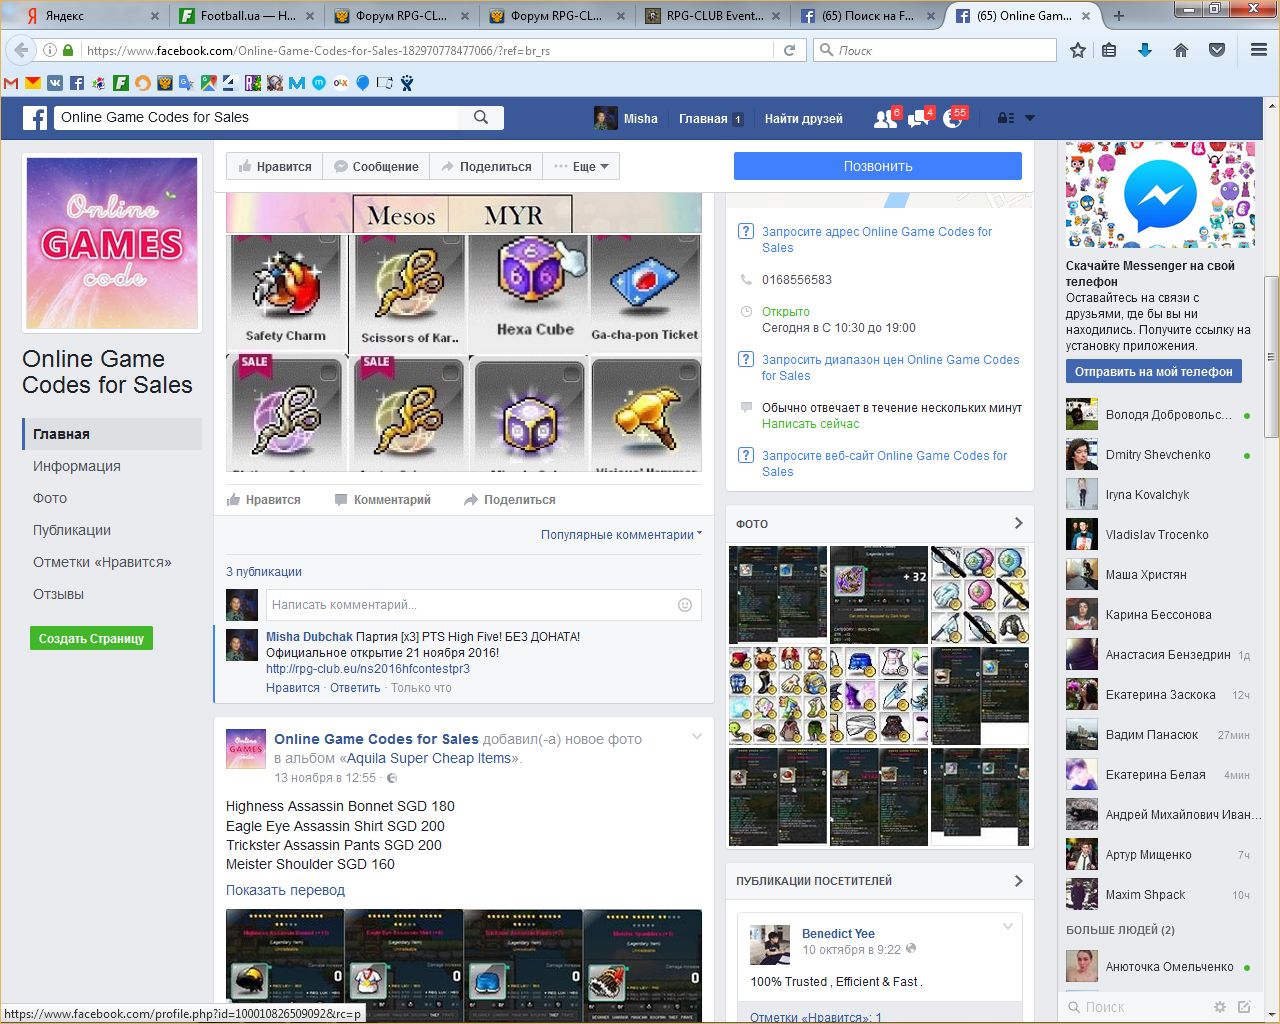Screen dimensions: 1280x1024
Task: Open 'Популярные комментарии' sorting dropdown
Action: click(x=620, y=535)
